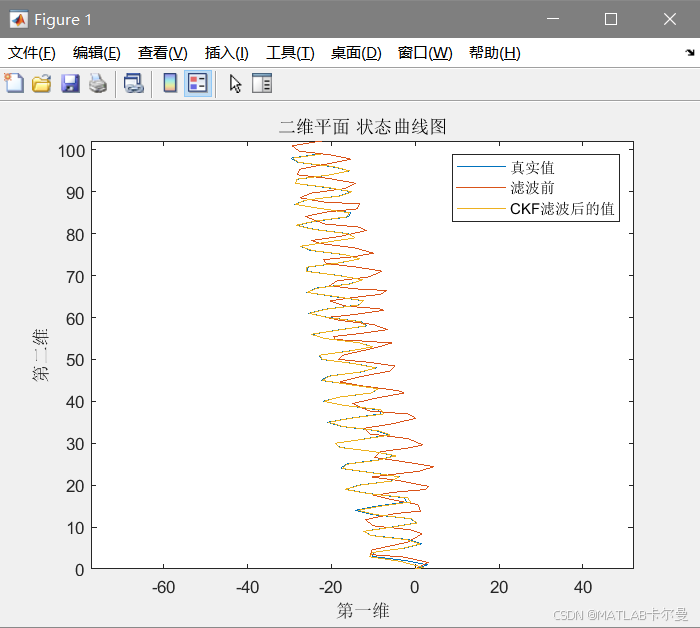
Task: Expand the toolbar dock arrow at right of the menu bar
Action: (690, 53)
